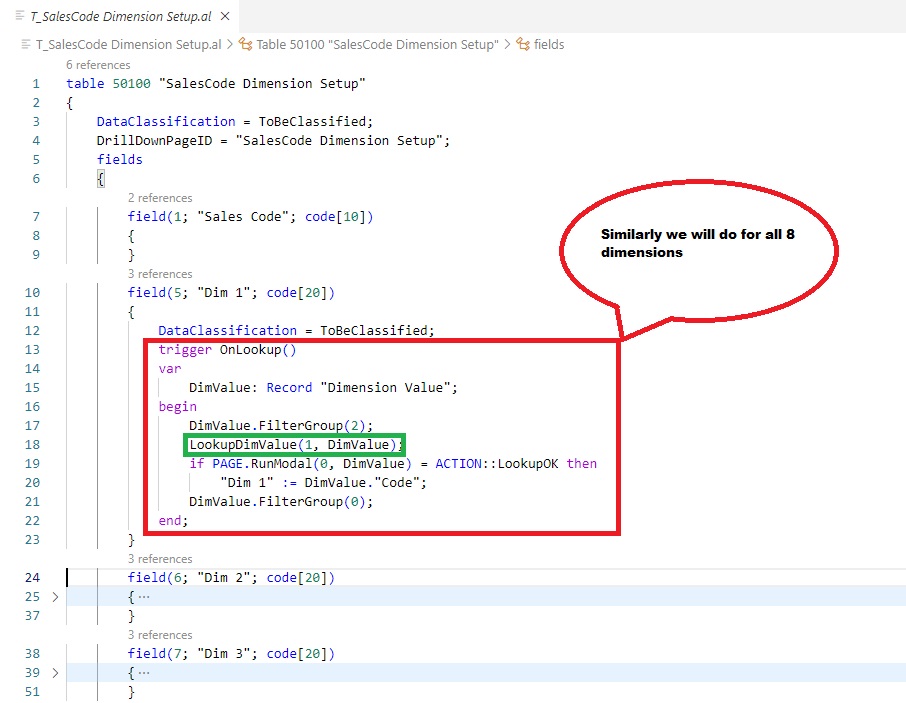Image resolution: width=906 pixels, height=703 pixels.
Task: Show the 3 references above Dim 2 field
Action: point(160,559)
